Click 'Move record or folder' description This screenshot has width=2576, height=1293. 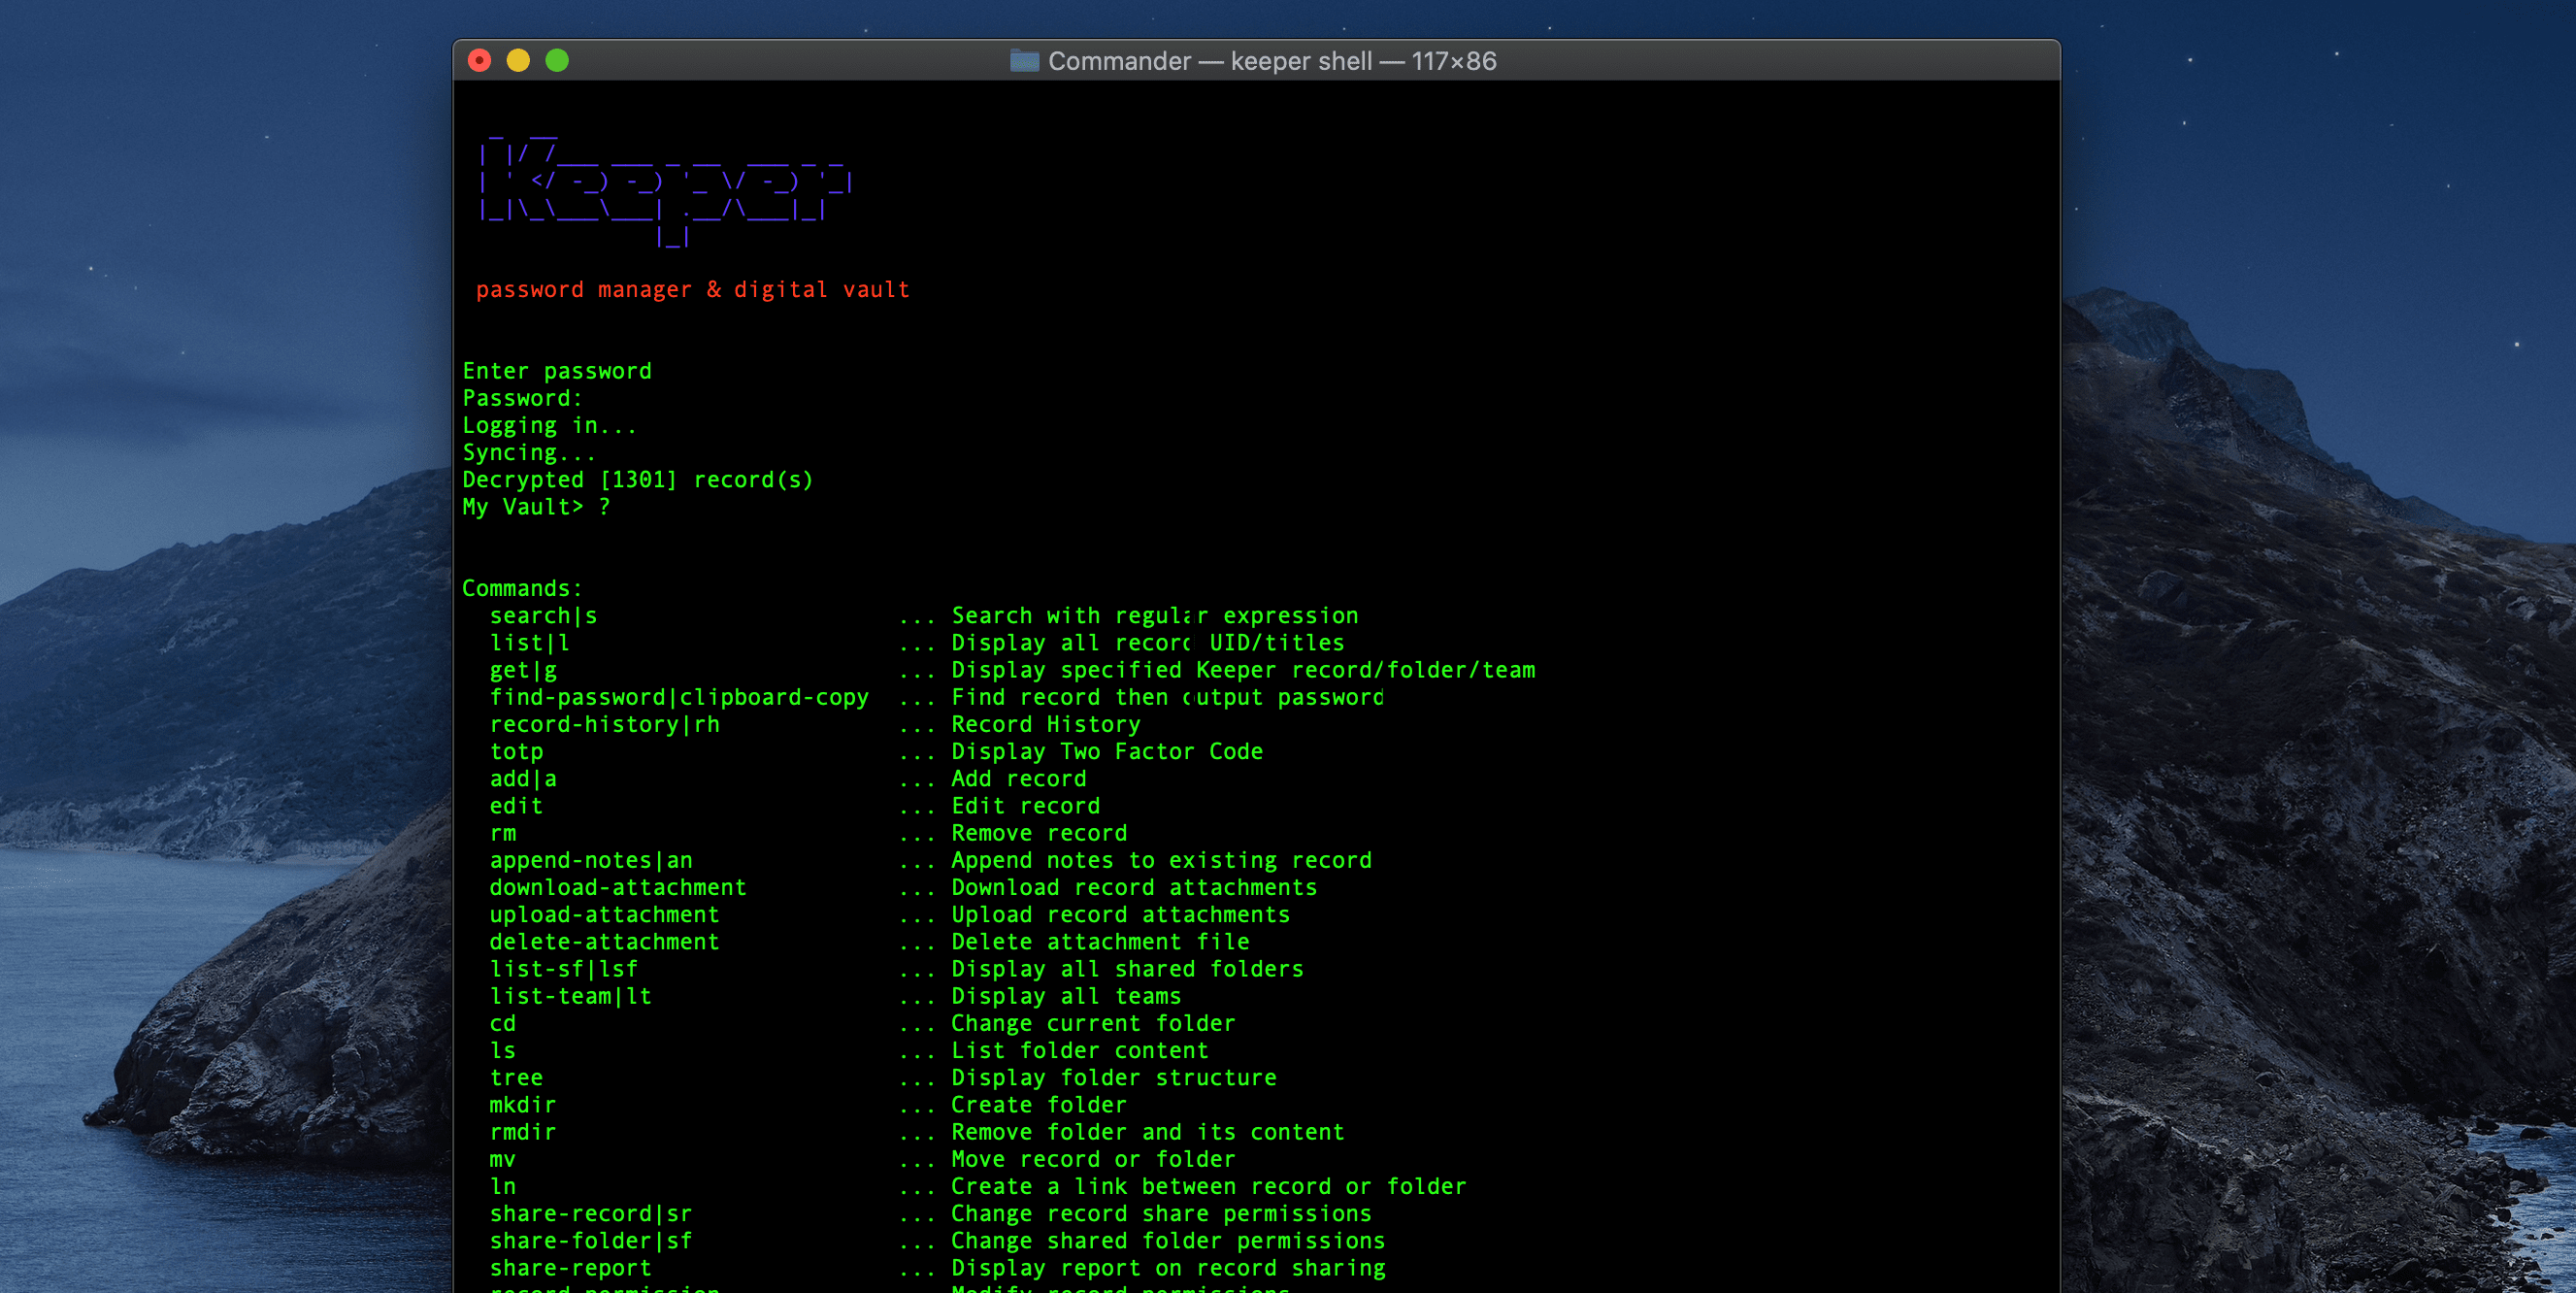tap(1094, 1159)
